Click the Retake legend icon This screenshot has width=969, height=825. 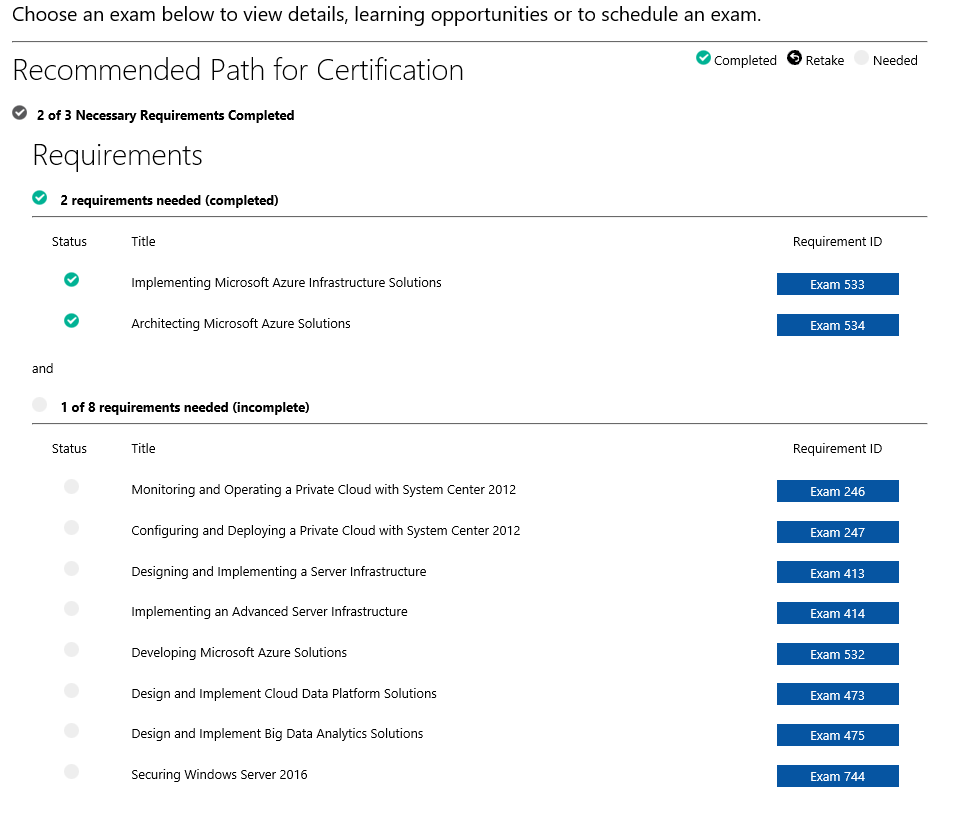[794, 59]
